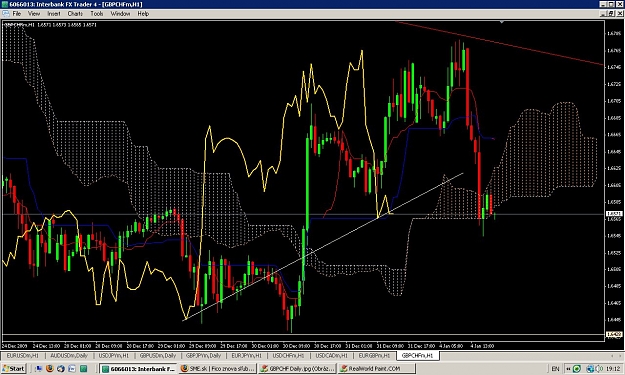Switch to the GBPJPYm,Daily chart tab

pyautogui.click(x=203, y=355)
